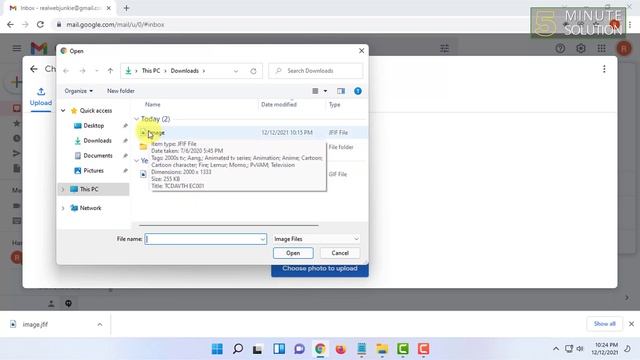Show all downloads

click(x=604, y=324)
